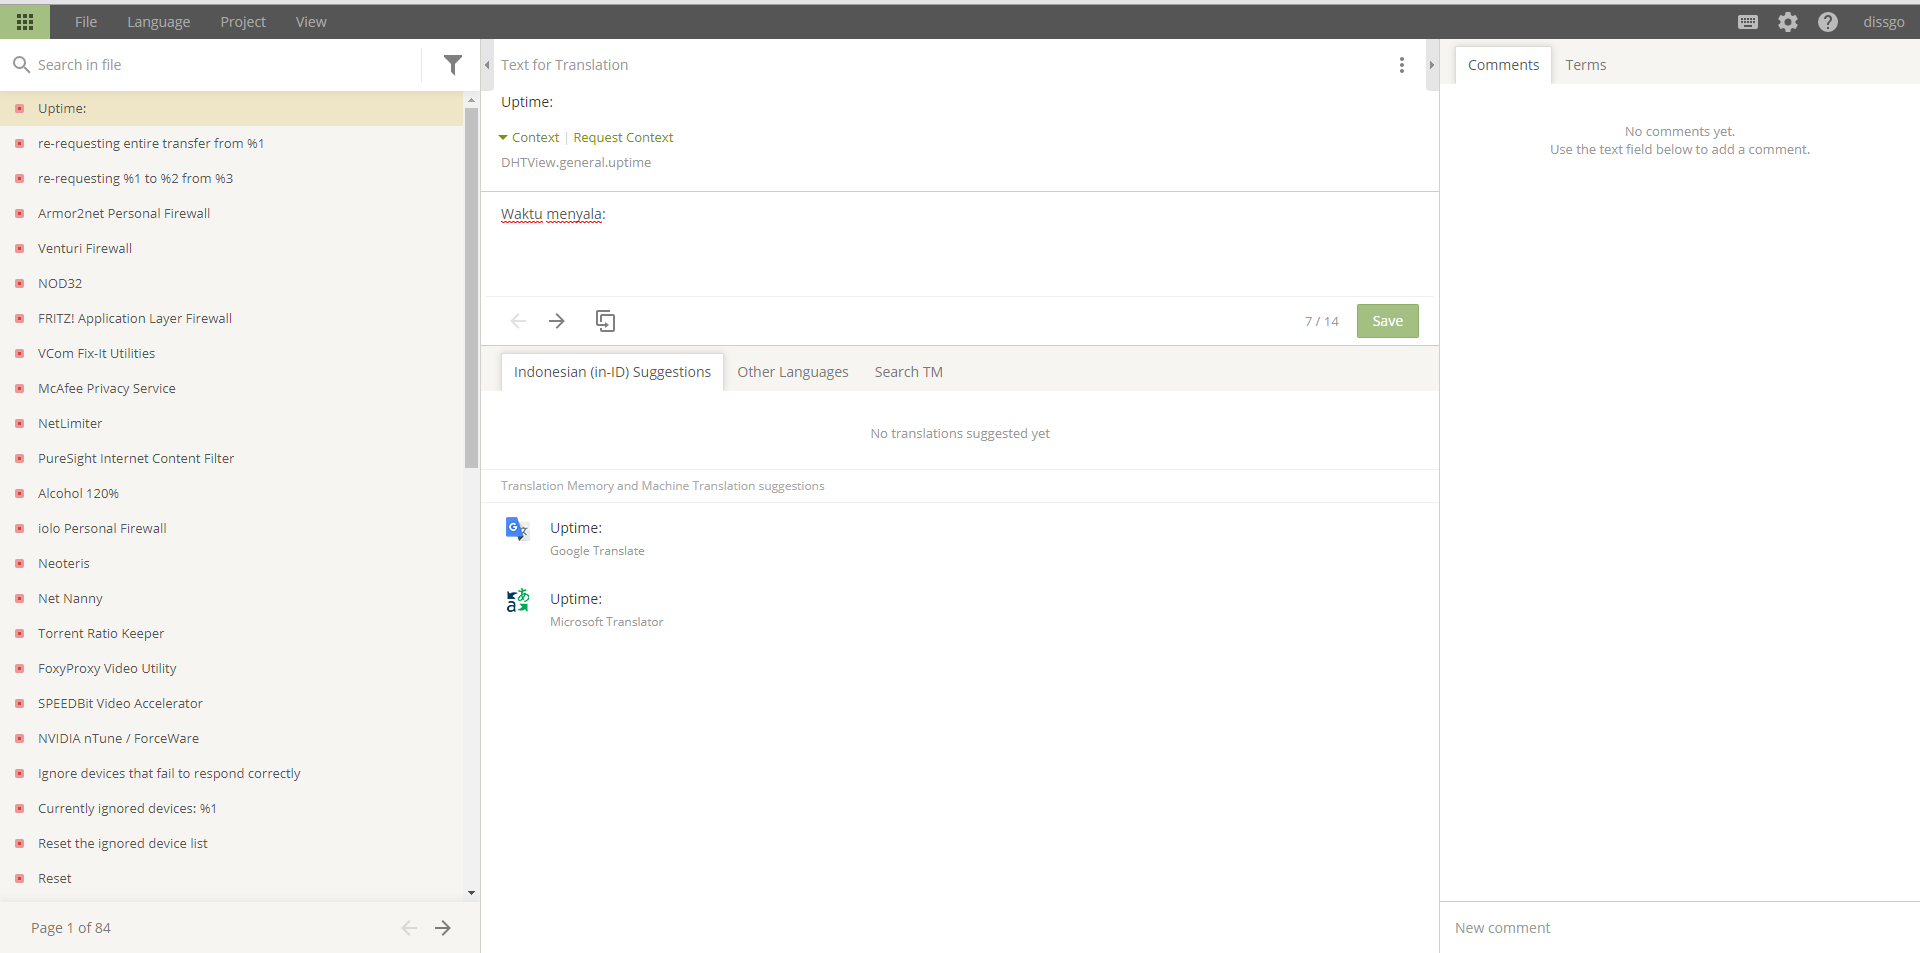Open the Terms tab
This screenshot has width=1920, height=953.
(x=1586, y=65)
